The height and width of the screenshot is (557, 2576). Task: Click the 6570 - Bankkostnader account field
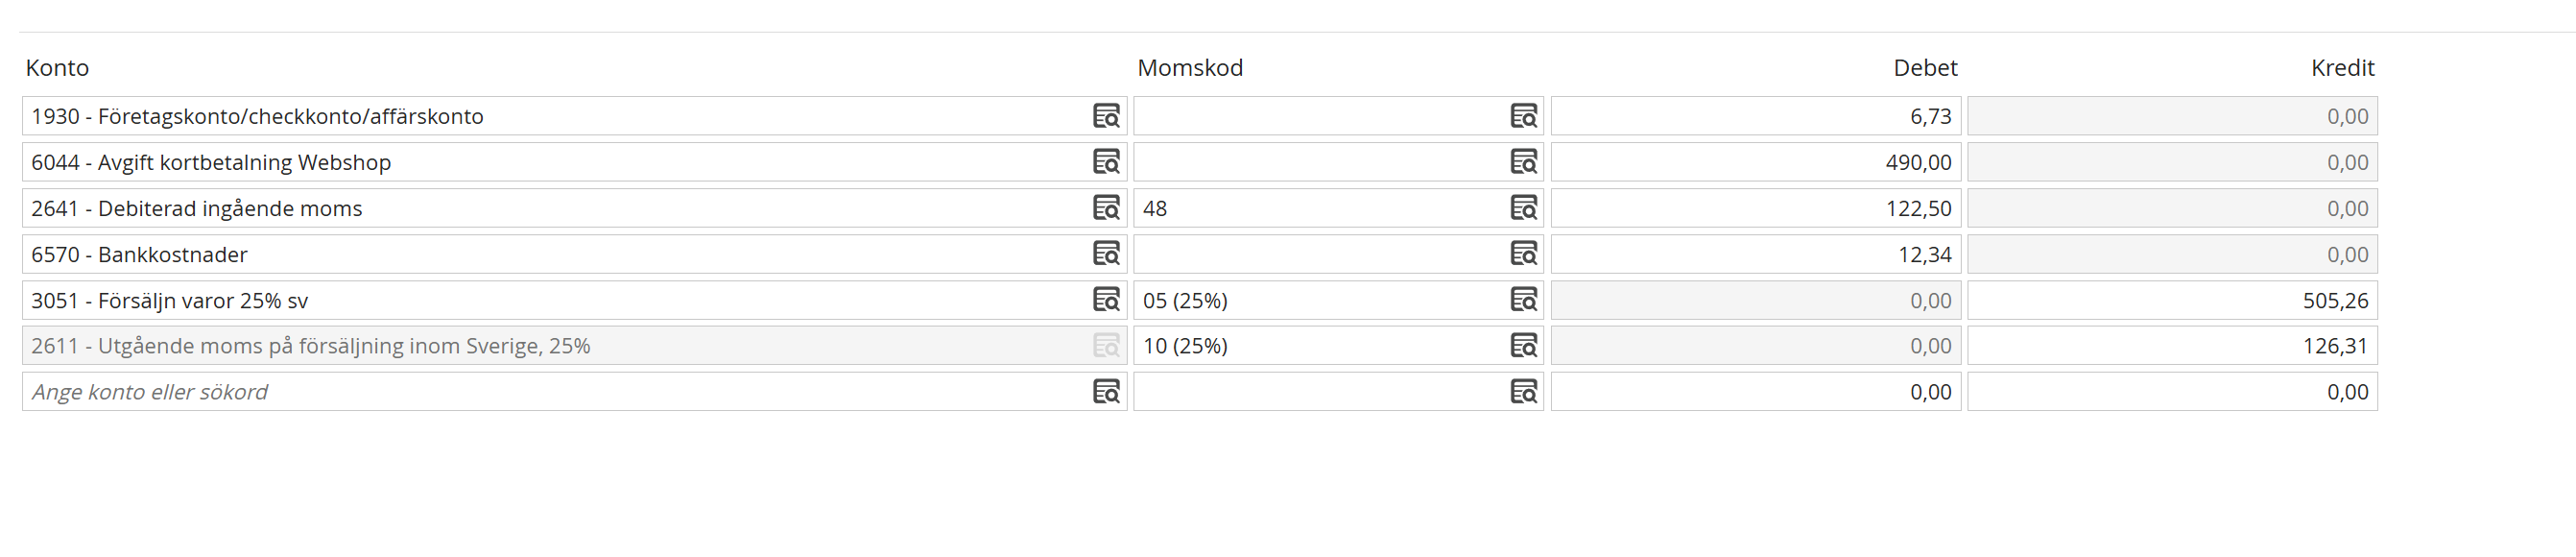pyautogui.click(x=550, y=254)
